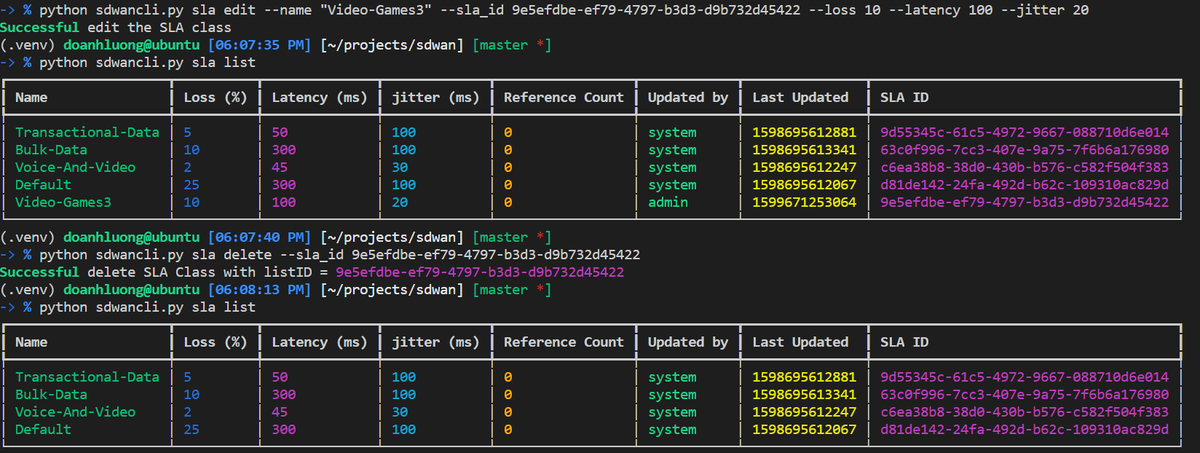Click the '06:07:35 PM' prompt timestamp
The width and height of the screenshot is (1200, 453).
(x=260, y=45)
